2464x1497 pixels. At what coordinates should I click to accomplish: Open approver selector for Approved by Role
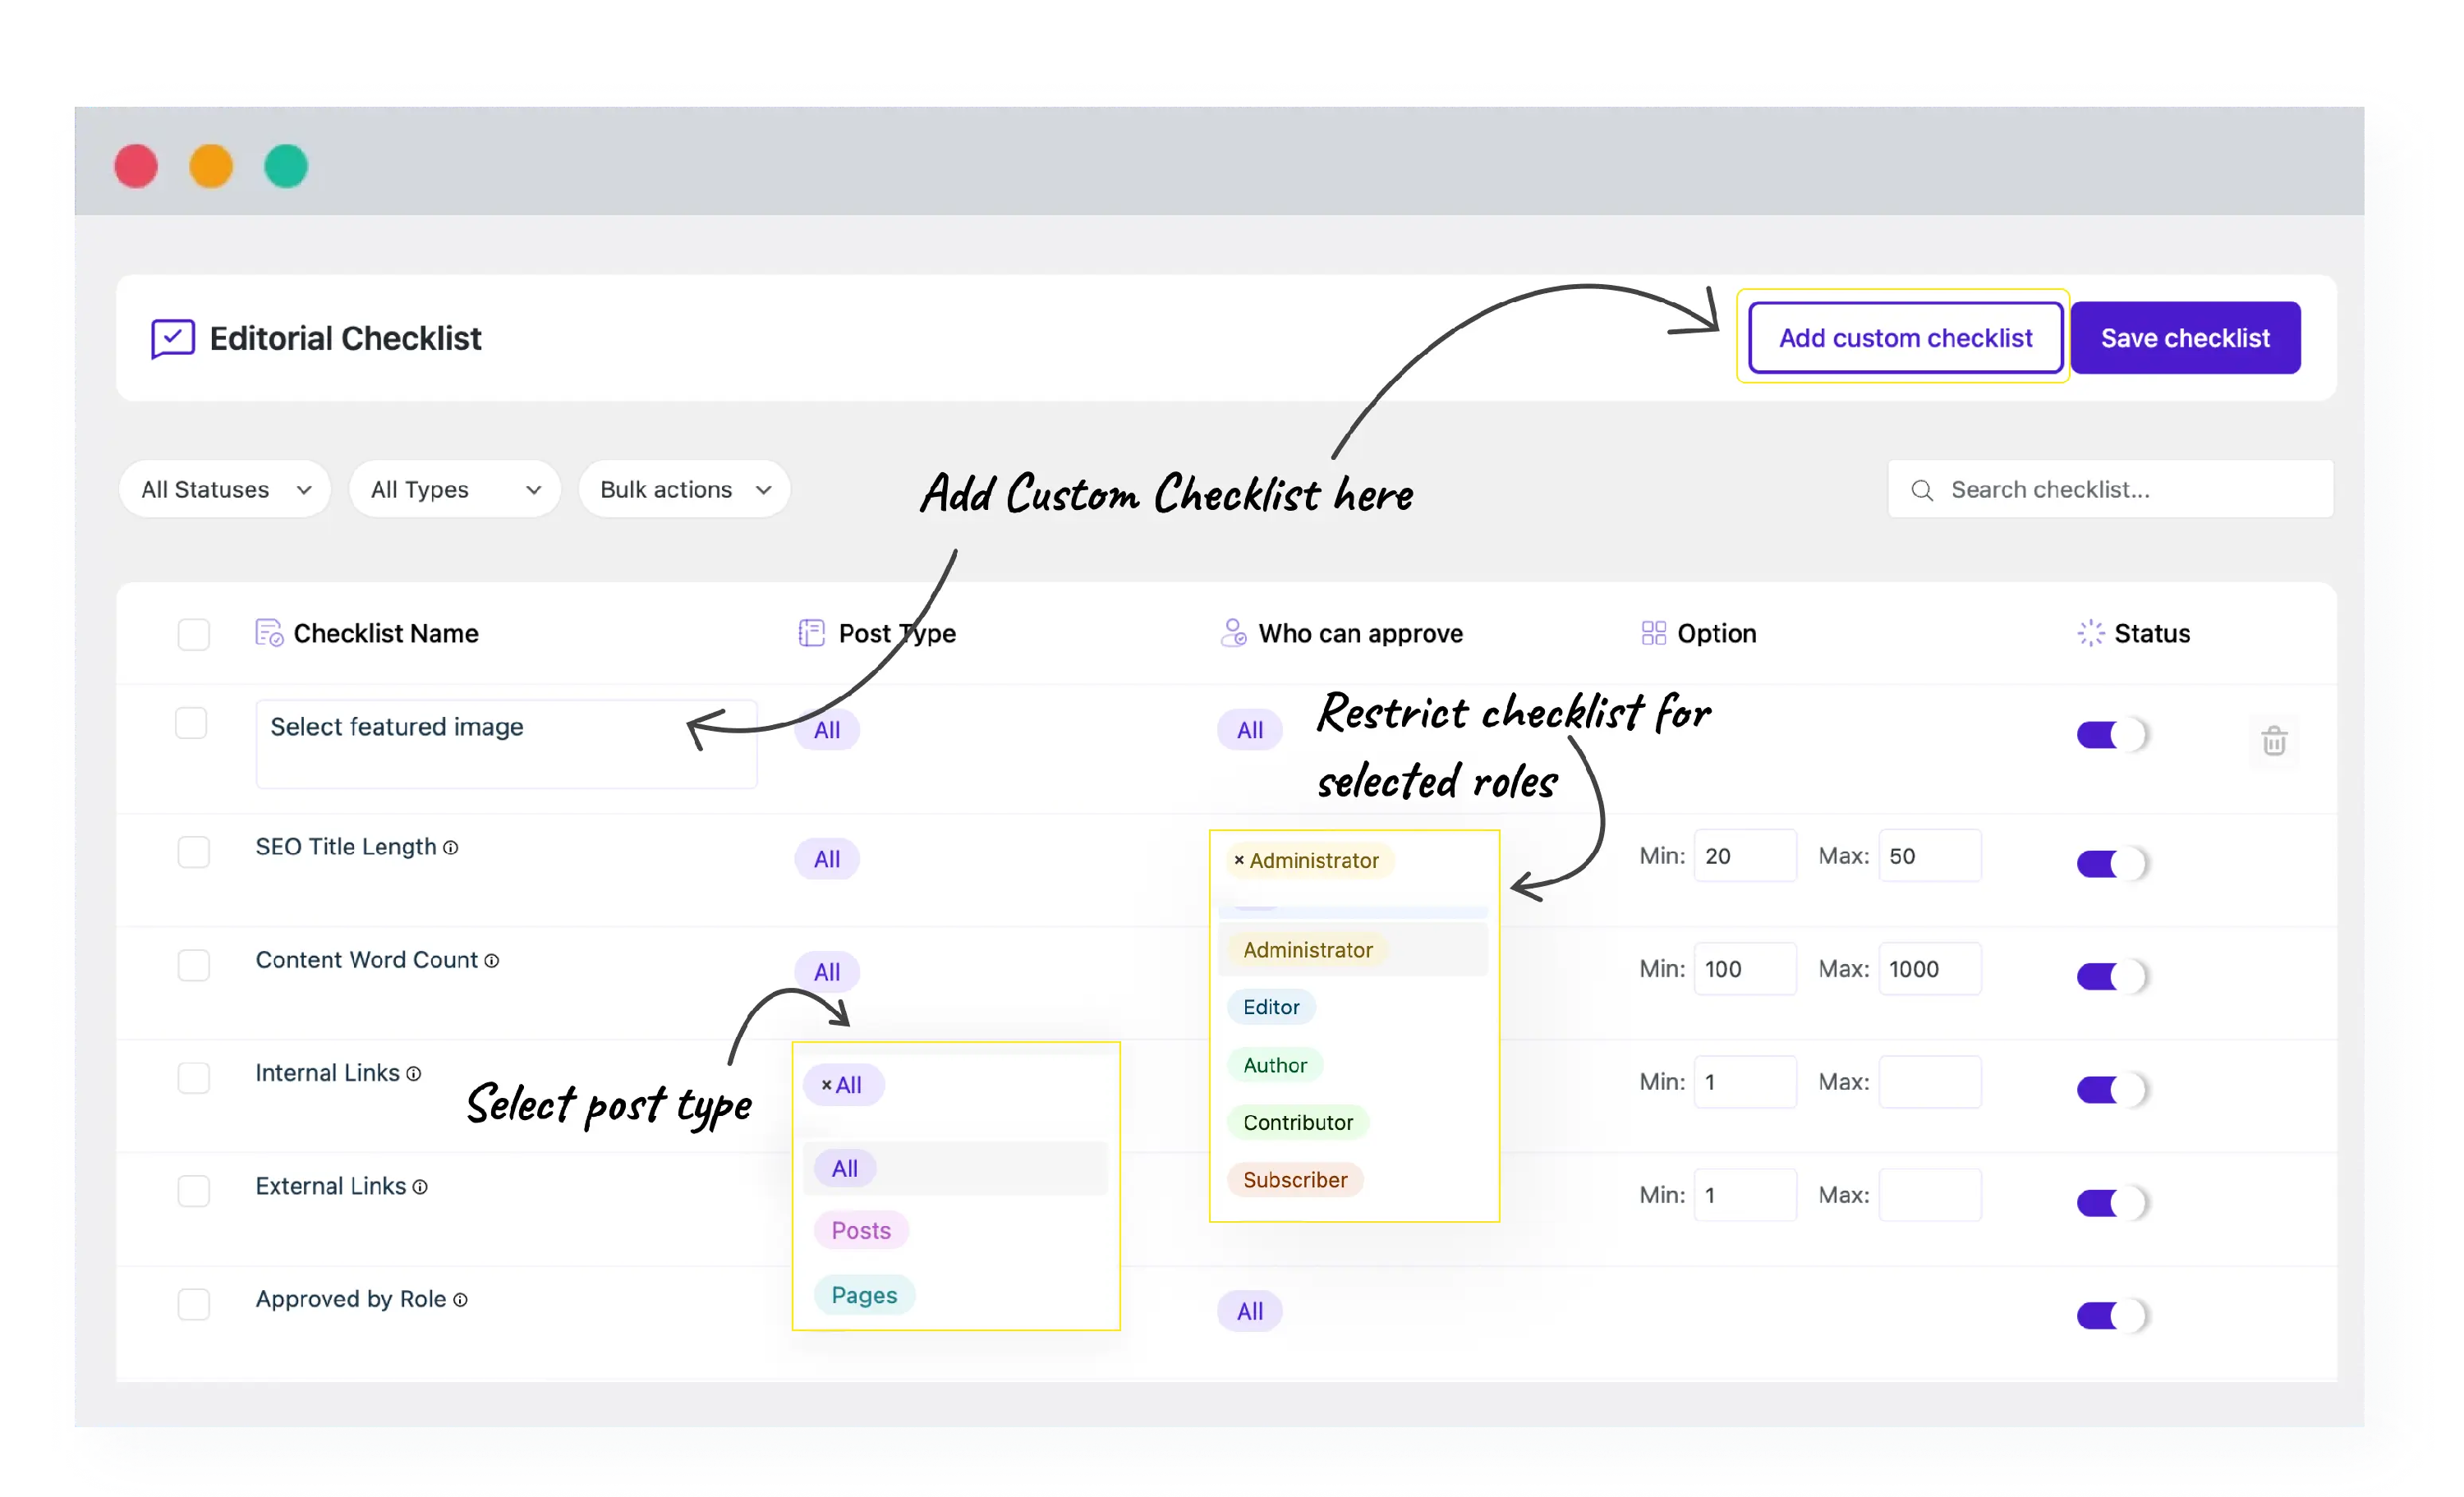click(1250, 1312)
